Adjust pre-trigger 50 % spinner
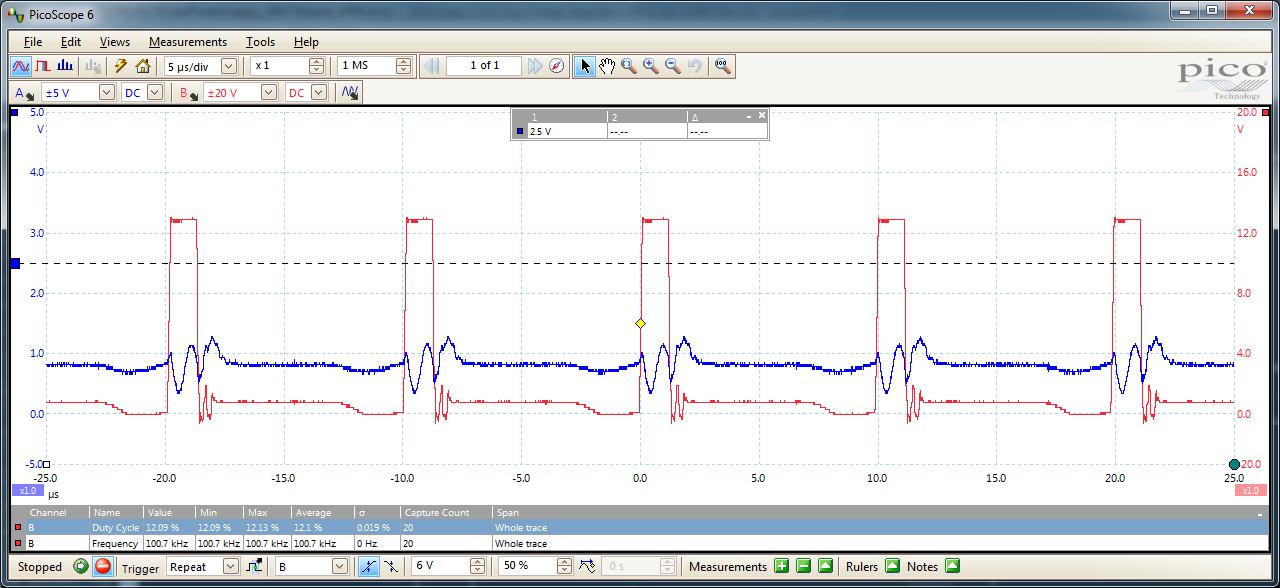 565,566
